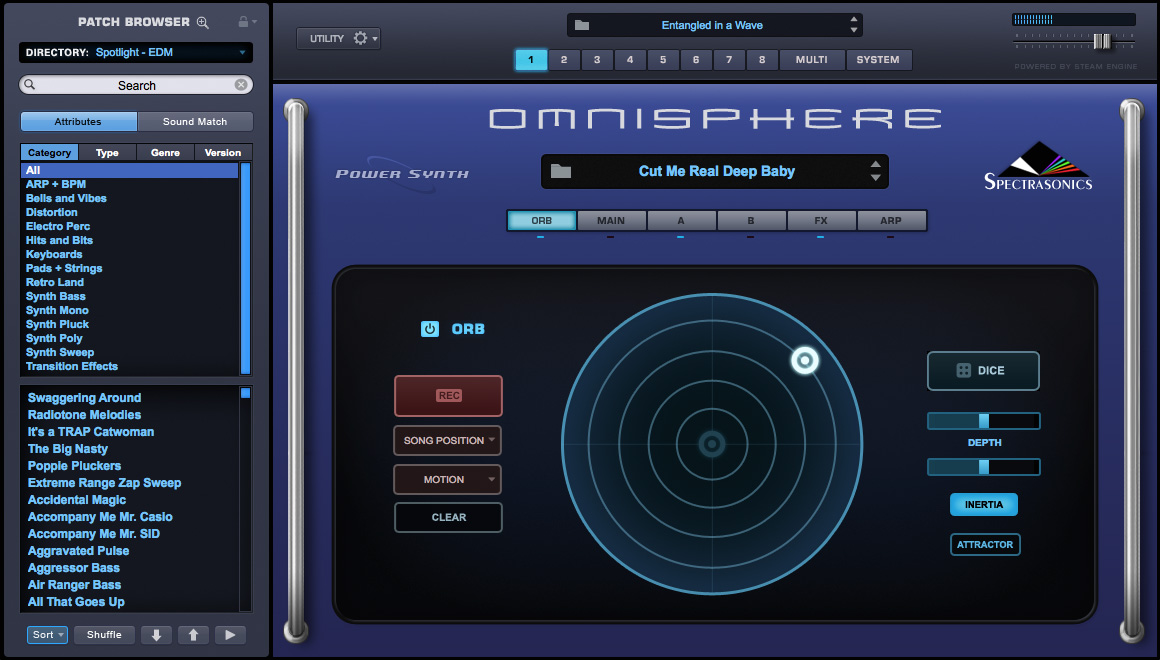
Task: Open the MOTION dropdown
Action: [447, 479]
